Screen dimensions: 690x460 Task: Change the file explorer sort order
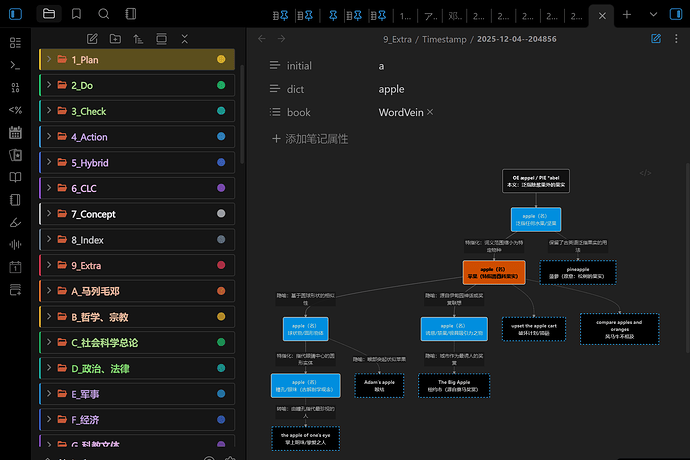(x=137, y=38)
